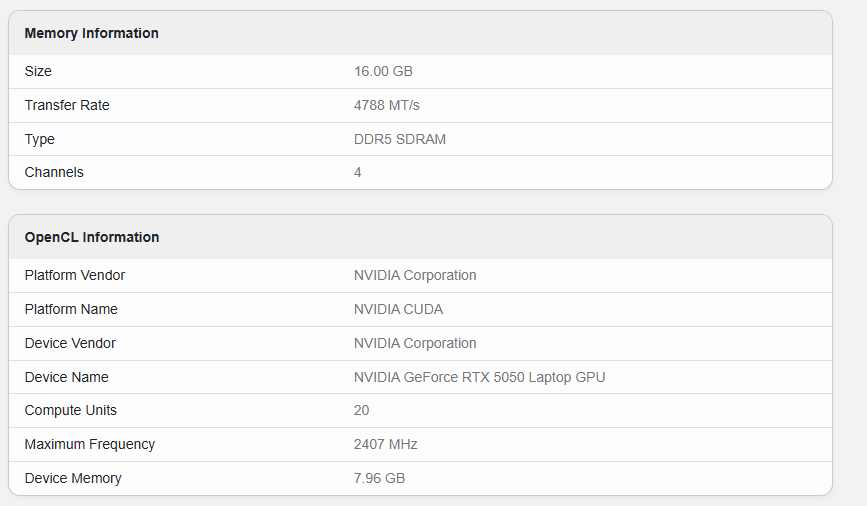This screenshot has width=867, height=506.
Task: Select the Device Vendor label
Action: (70, 343)
